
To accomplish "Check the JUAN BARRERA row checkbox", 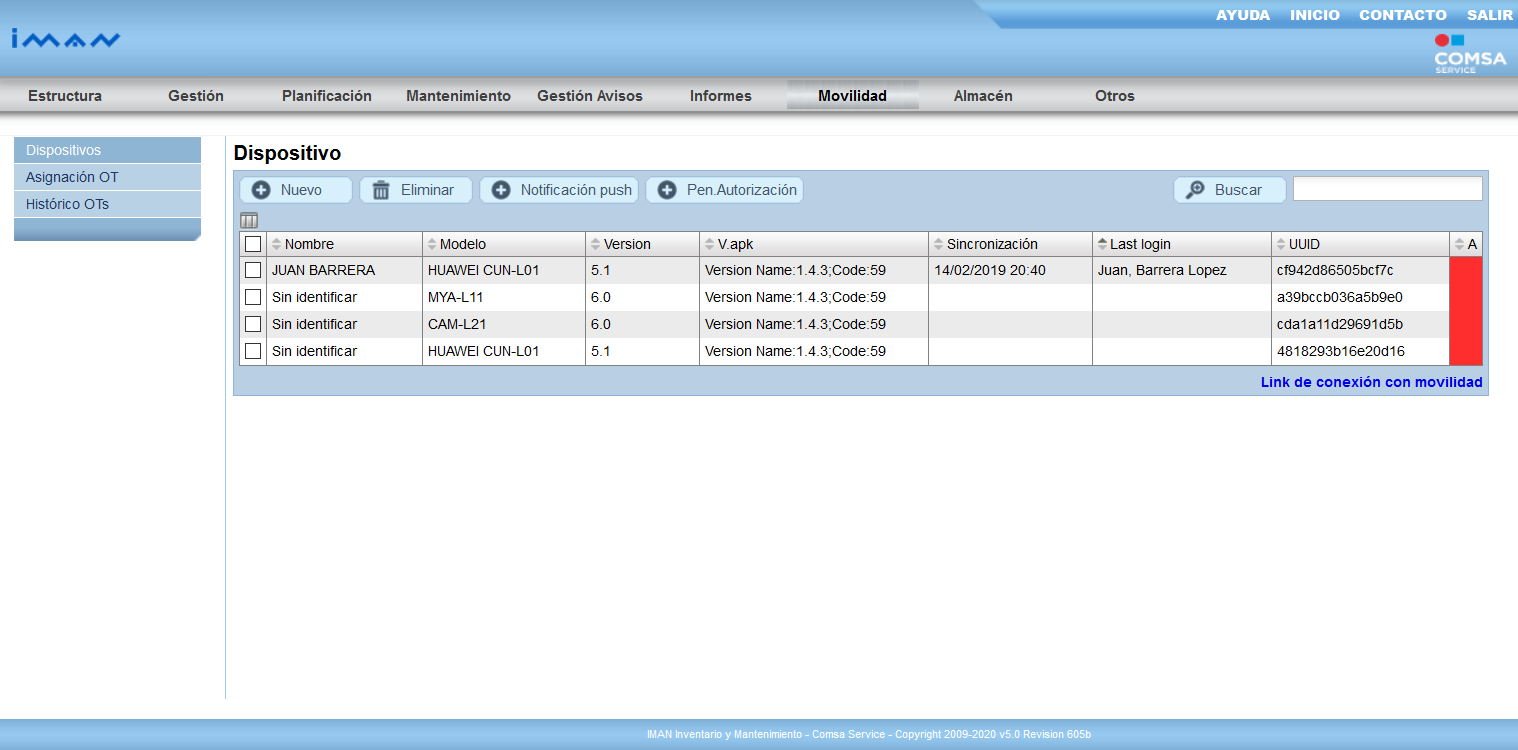I will coord(253,270).
